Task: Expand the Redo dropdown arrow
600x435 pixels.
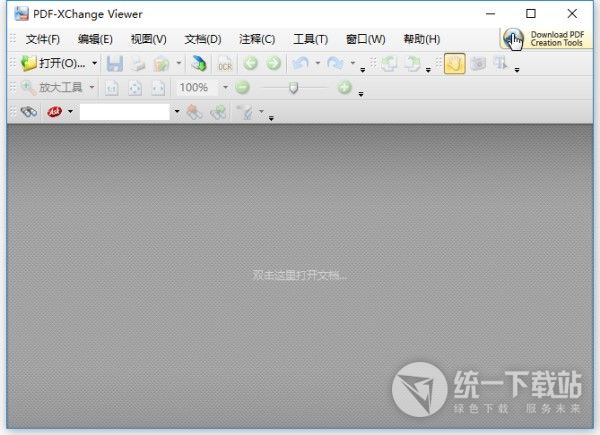Action: coord(353,62)
